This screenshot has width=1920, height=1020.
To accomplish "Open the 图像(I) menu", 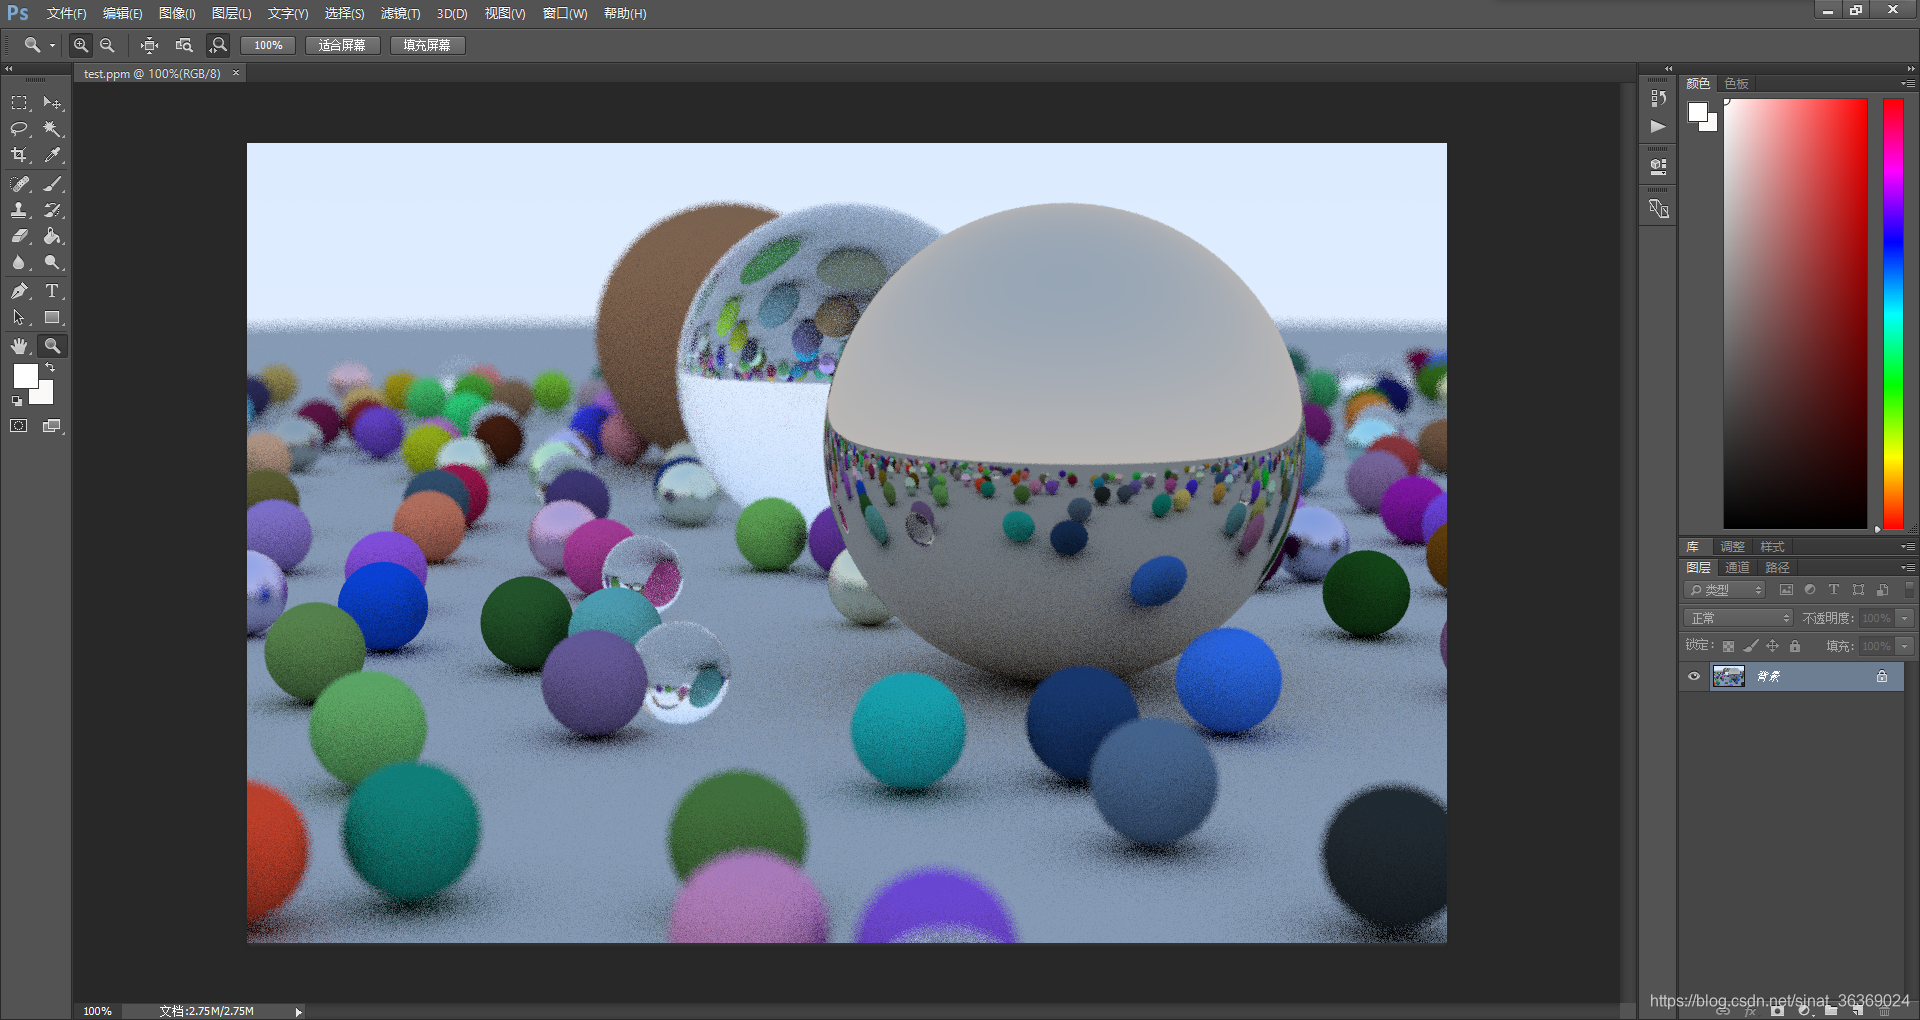I will click(x=177, y=14).
